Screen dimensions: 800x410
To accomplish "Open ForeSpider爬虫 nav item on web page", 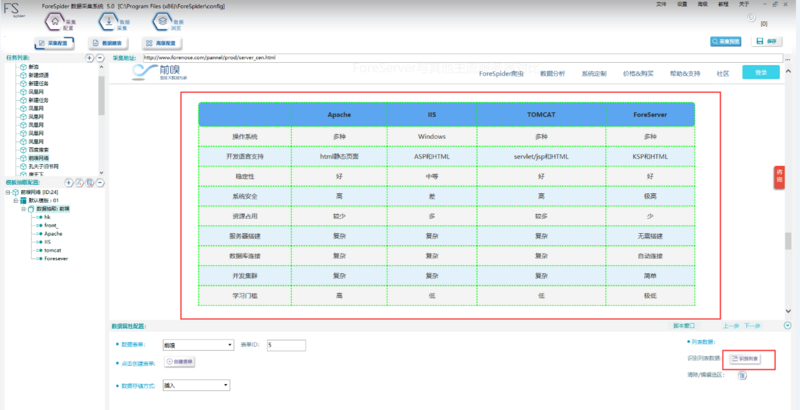I will point(501,73).
